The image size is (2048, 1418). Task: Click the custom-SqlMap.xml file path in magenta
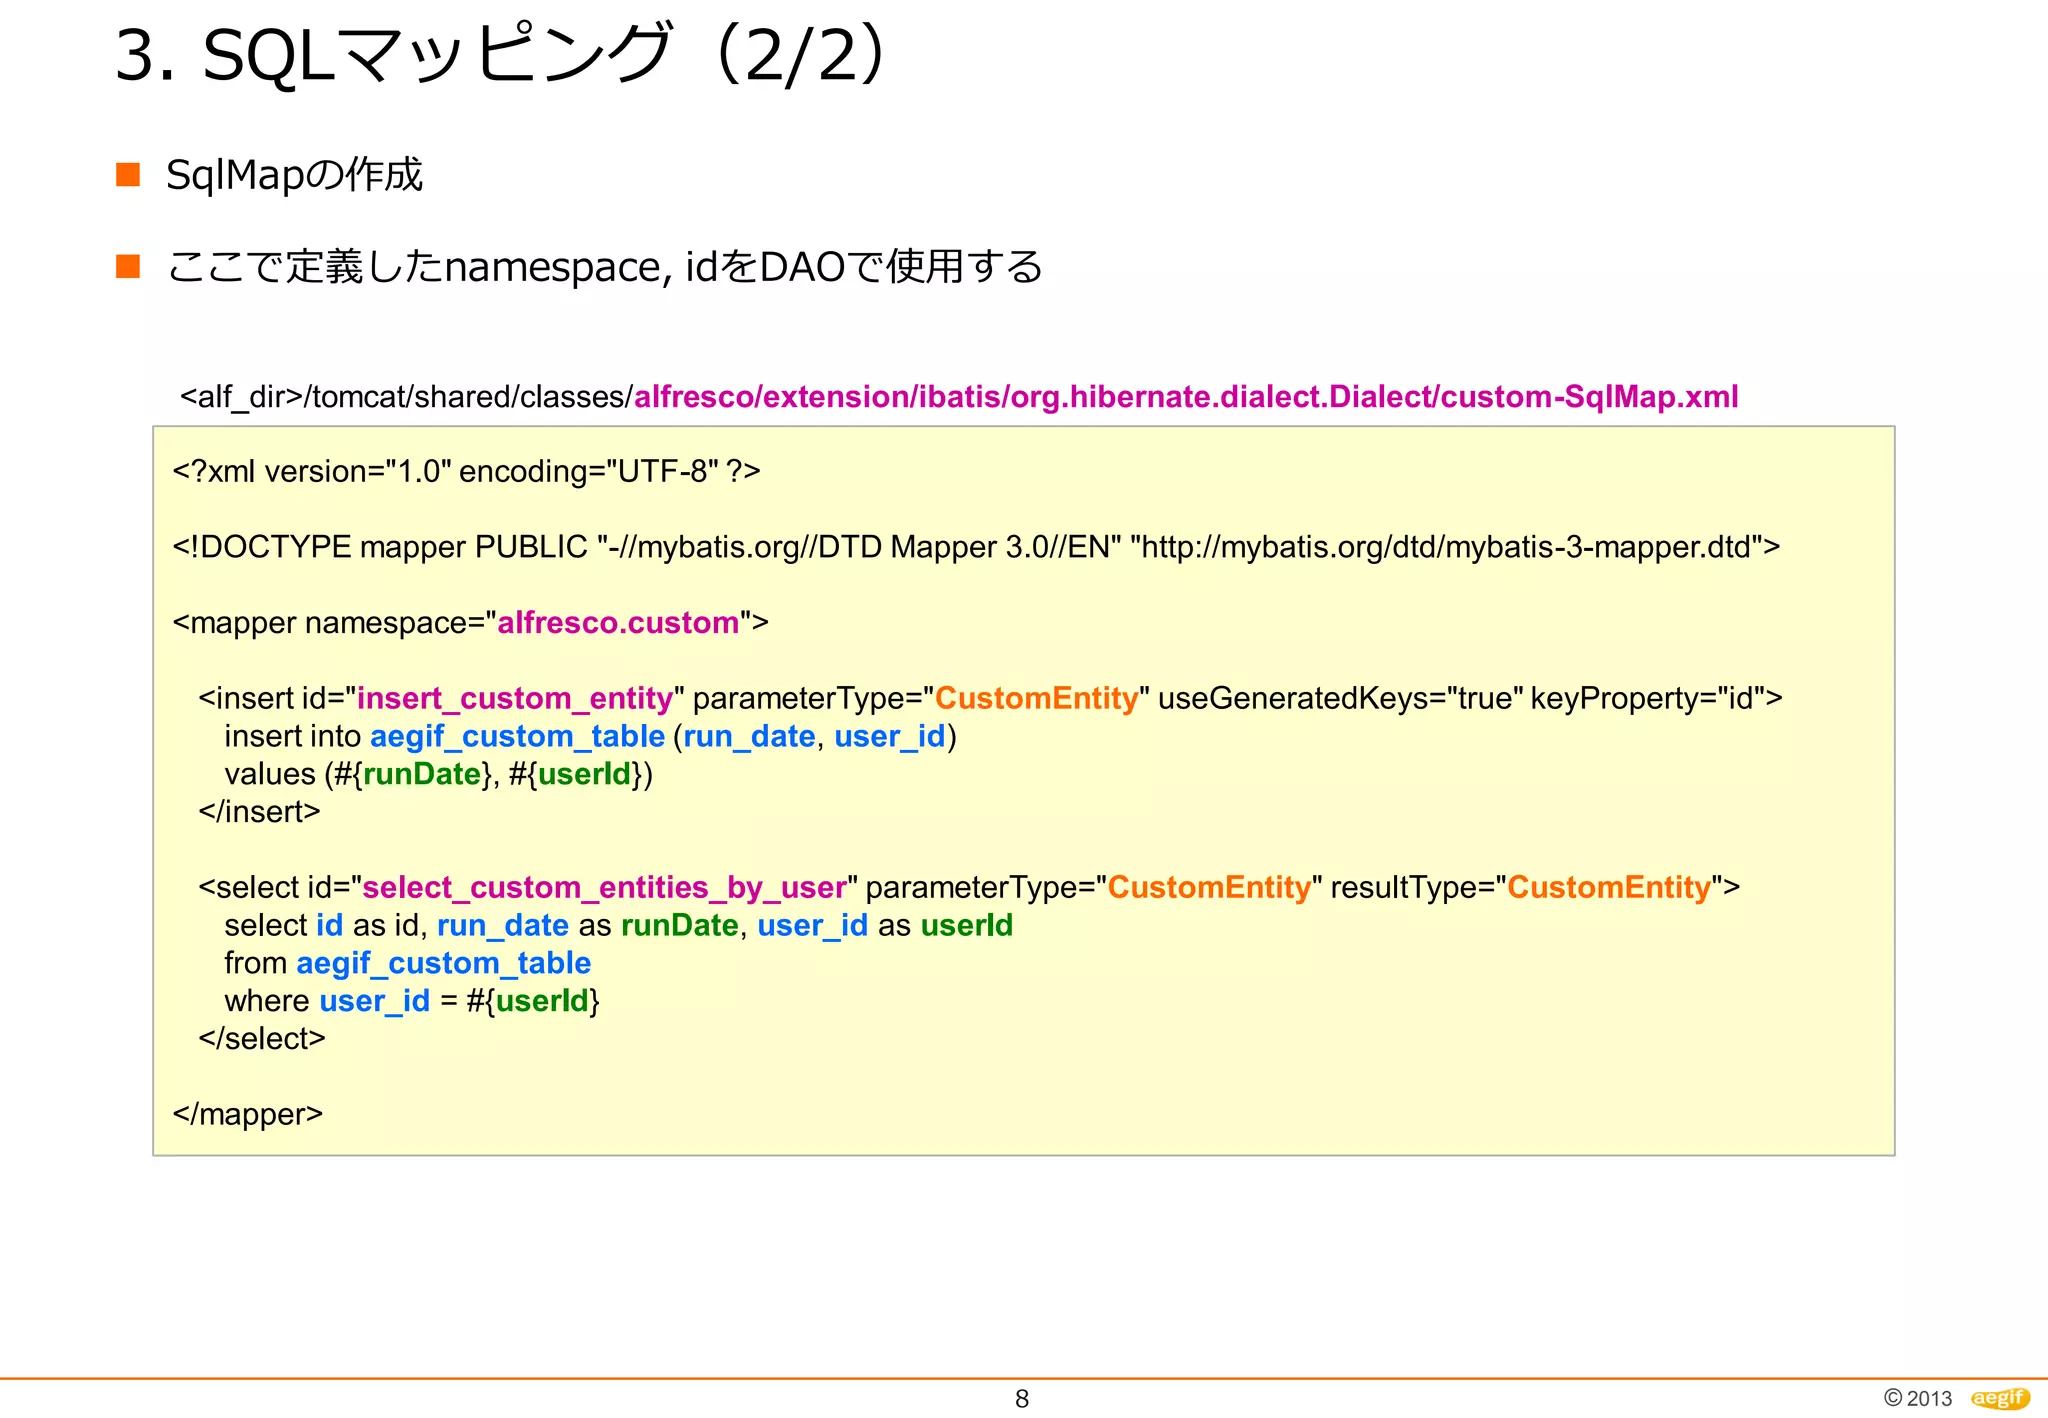[1186, 397]
